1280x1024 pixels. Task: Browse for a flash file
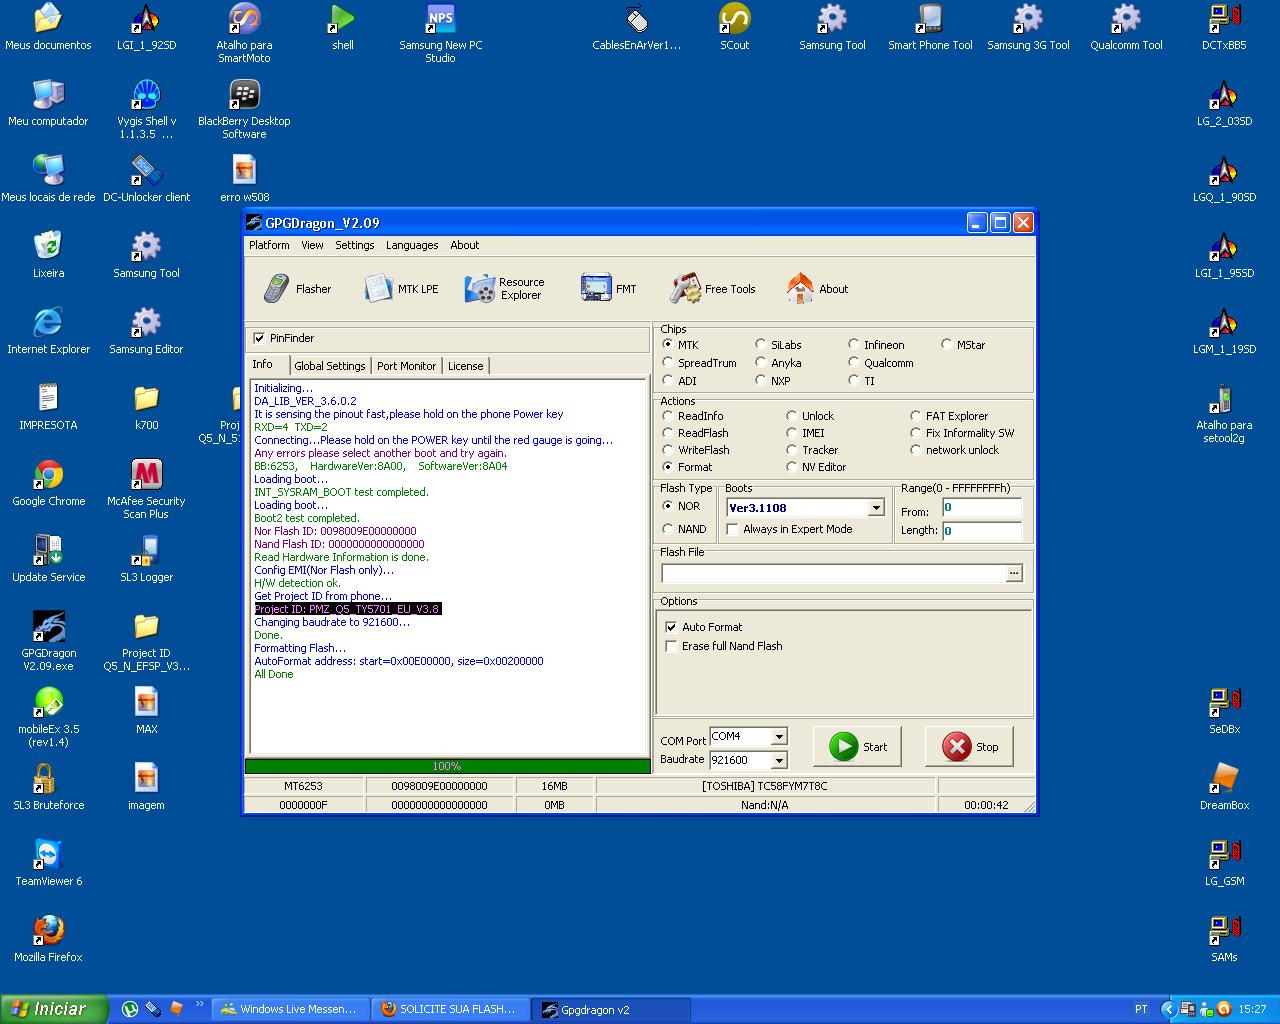[x=1014, y=574]
